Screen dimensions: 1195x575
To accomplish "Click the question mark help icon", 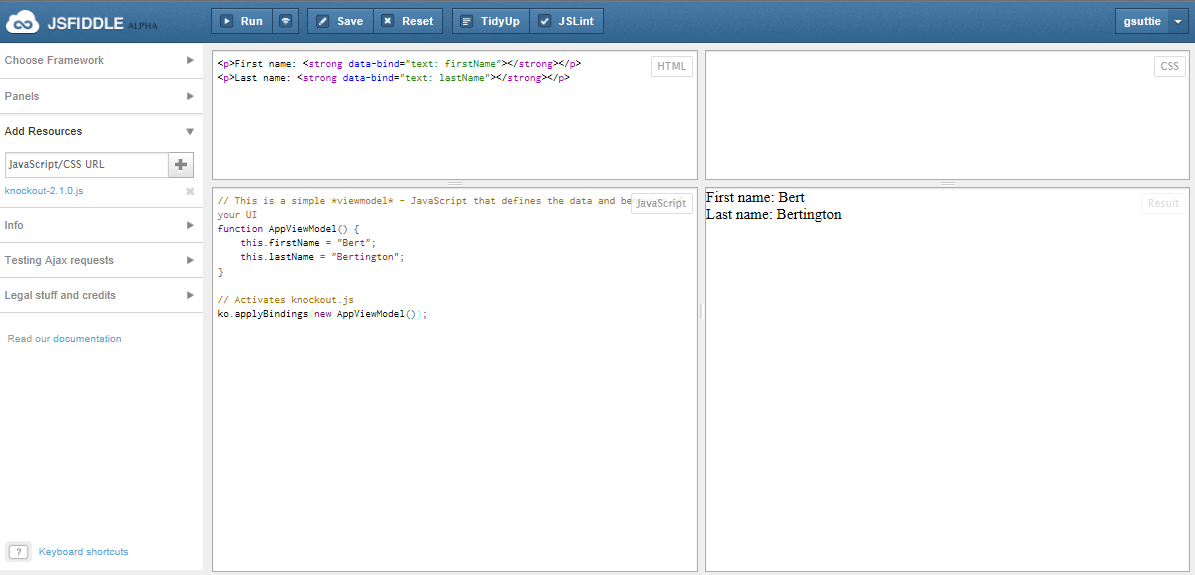I will coord(19,551).
